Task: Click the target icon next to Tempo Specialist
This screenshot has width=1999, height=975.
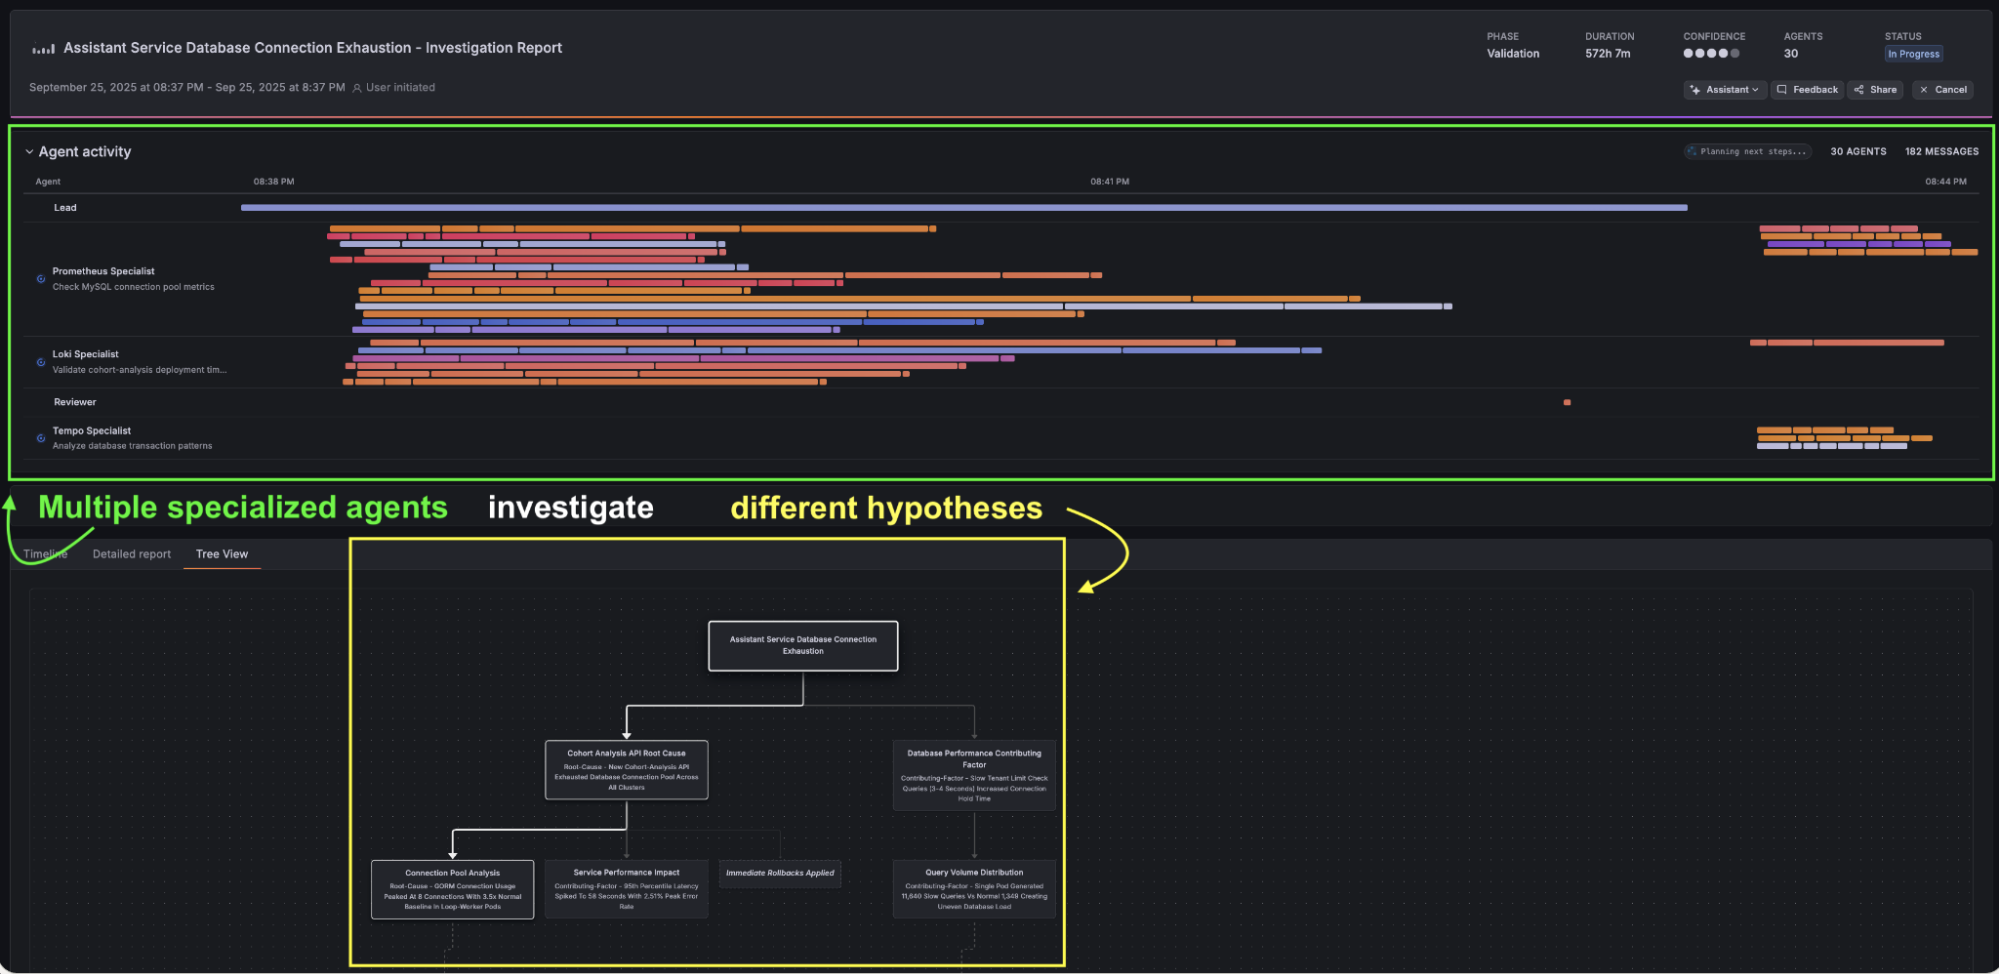Action: (40, 437)
